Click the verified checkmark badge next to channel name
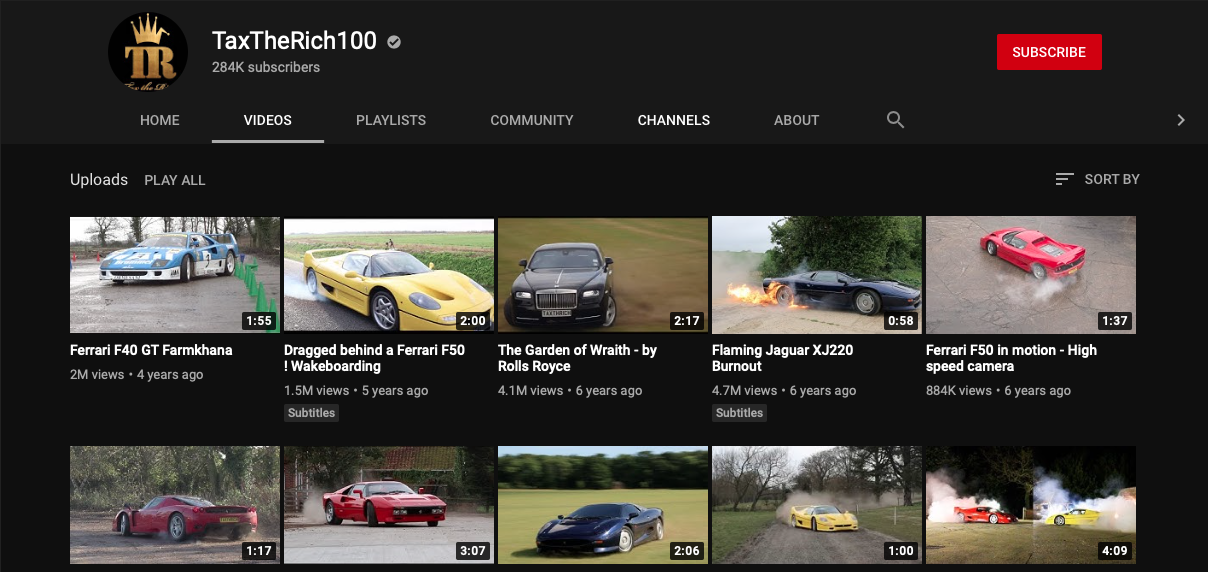Screen dimensions: 1208x572 [x=394, y=42]
